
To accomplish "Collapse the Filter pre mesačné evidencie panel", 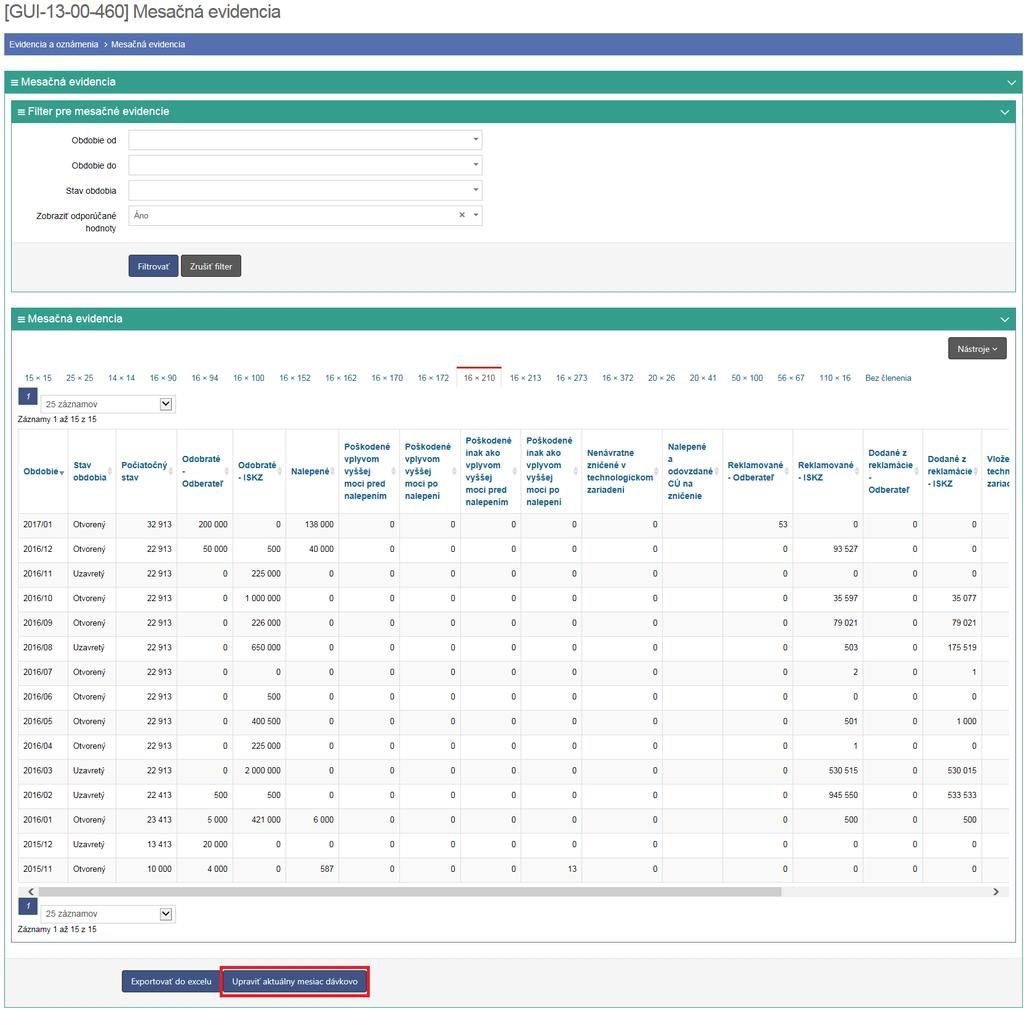I will (x=1004, y=112).
